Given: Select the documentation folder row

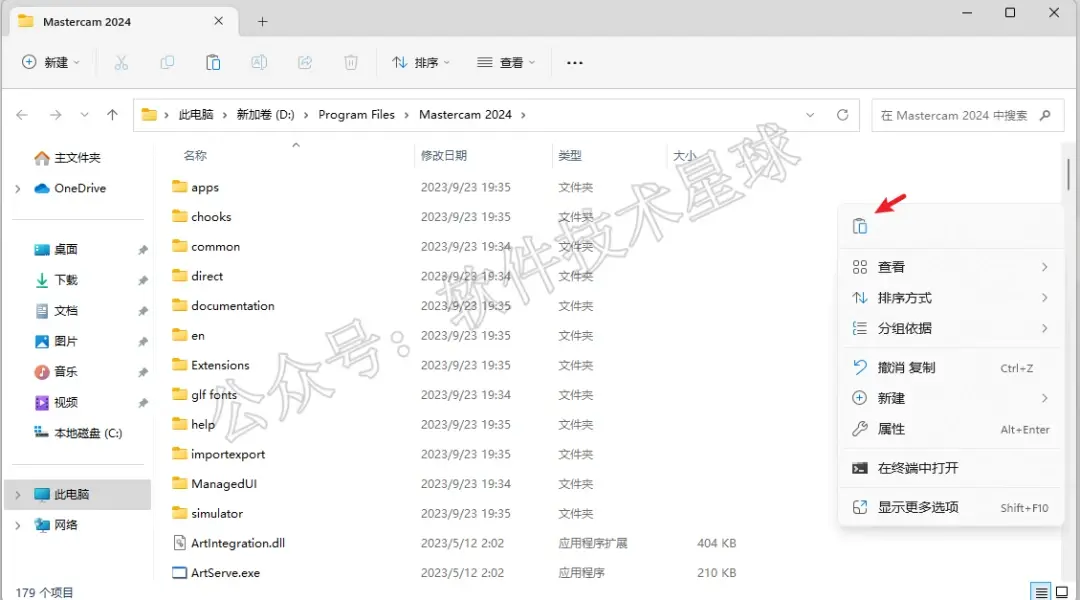Looking at the screenshot, I should tap(455, 306).
